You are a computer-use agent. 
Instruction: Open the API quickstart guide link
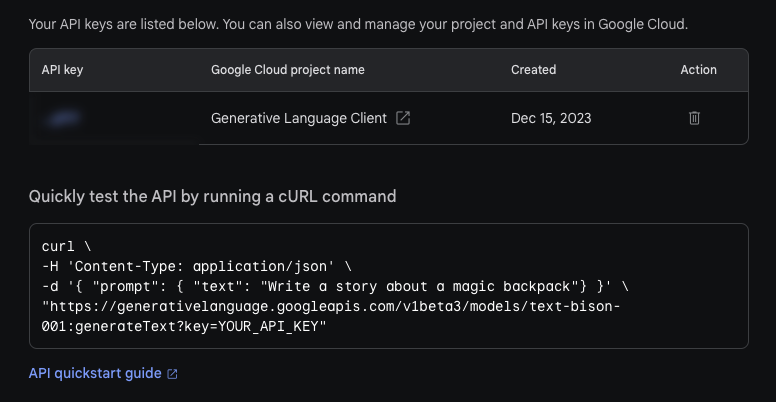95,373
